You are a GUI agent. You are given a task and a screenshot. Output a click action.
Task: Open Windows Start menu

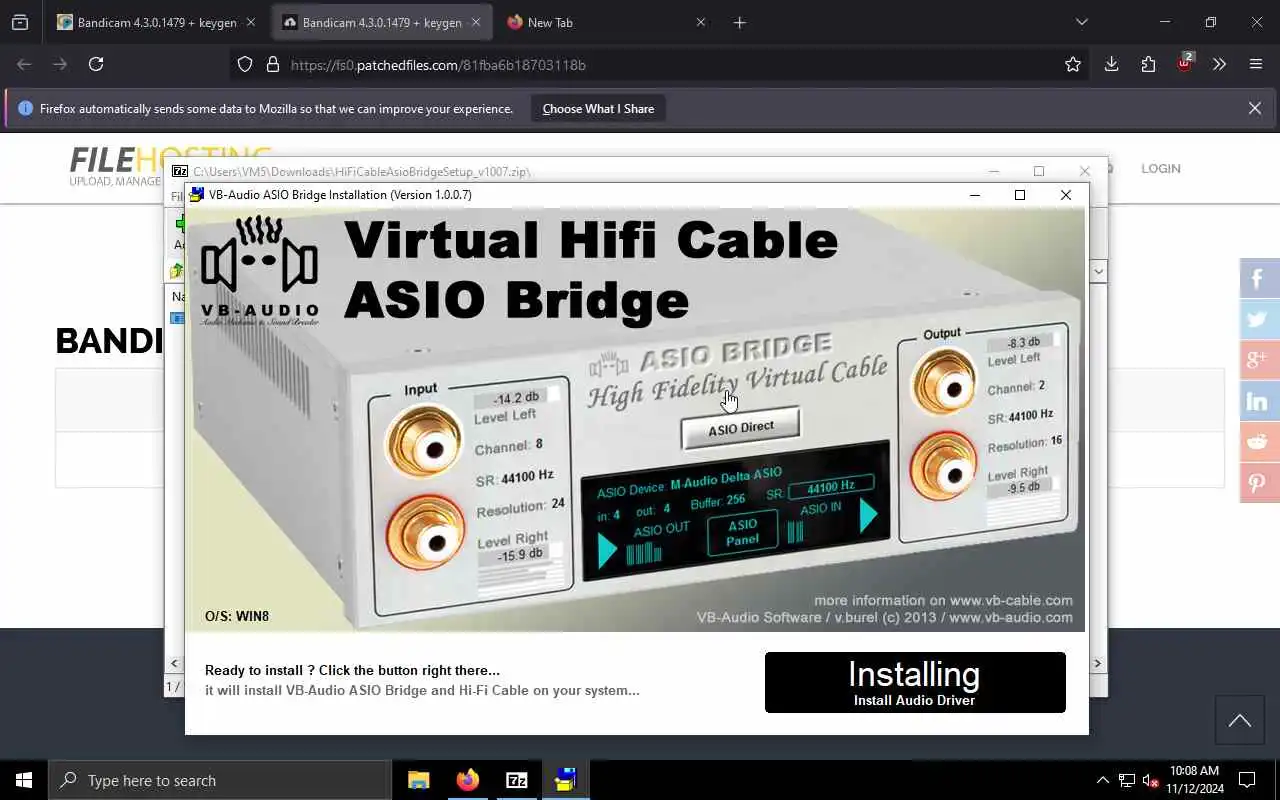tap(24, 780)
